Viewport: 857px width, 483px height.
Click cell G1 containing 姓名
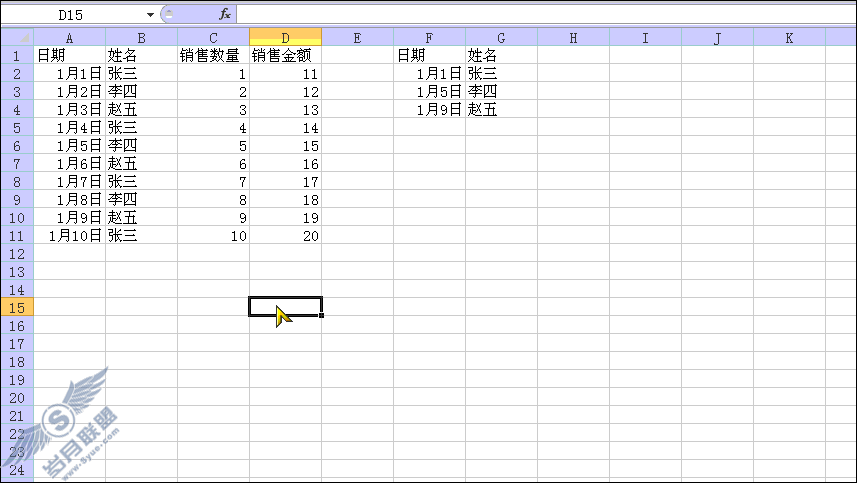tap(502, 55)
